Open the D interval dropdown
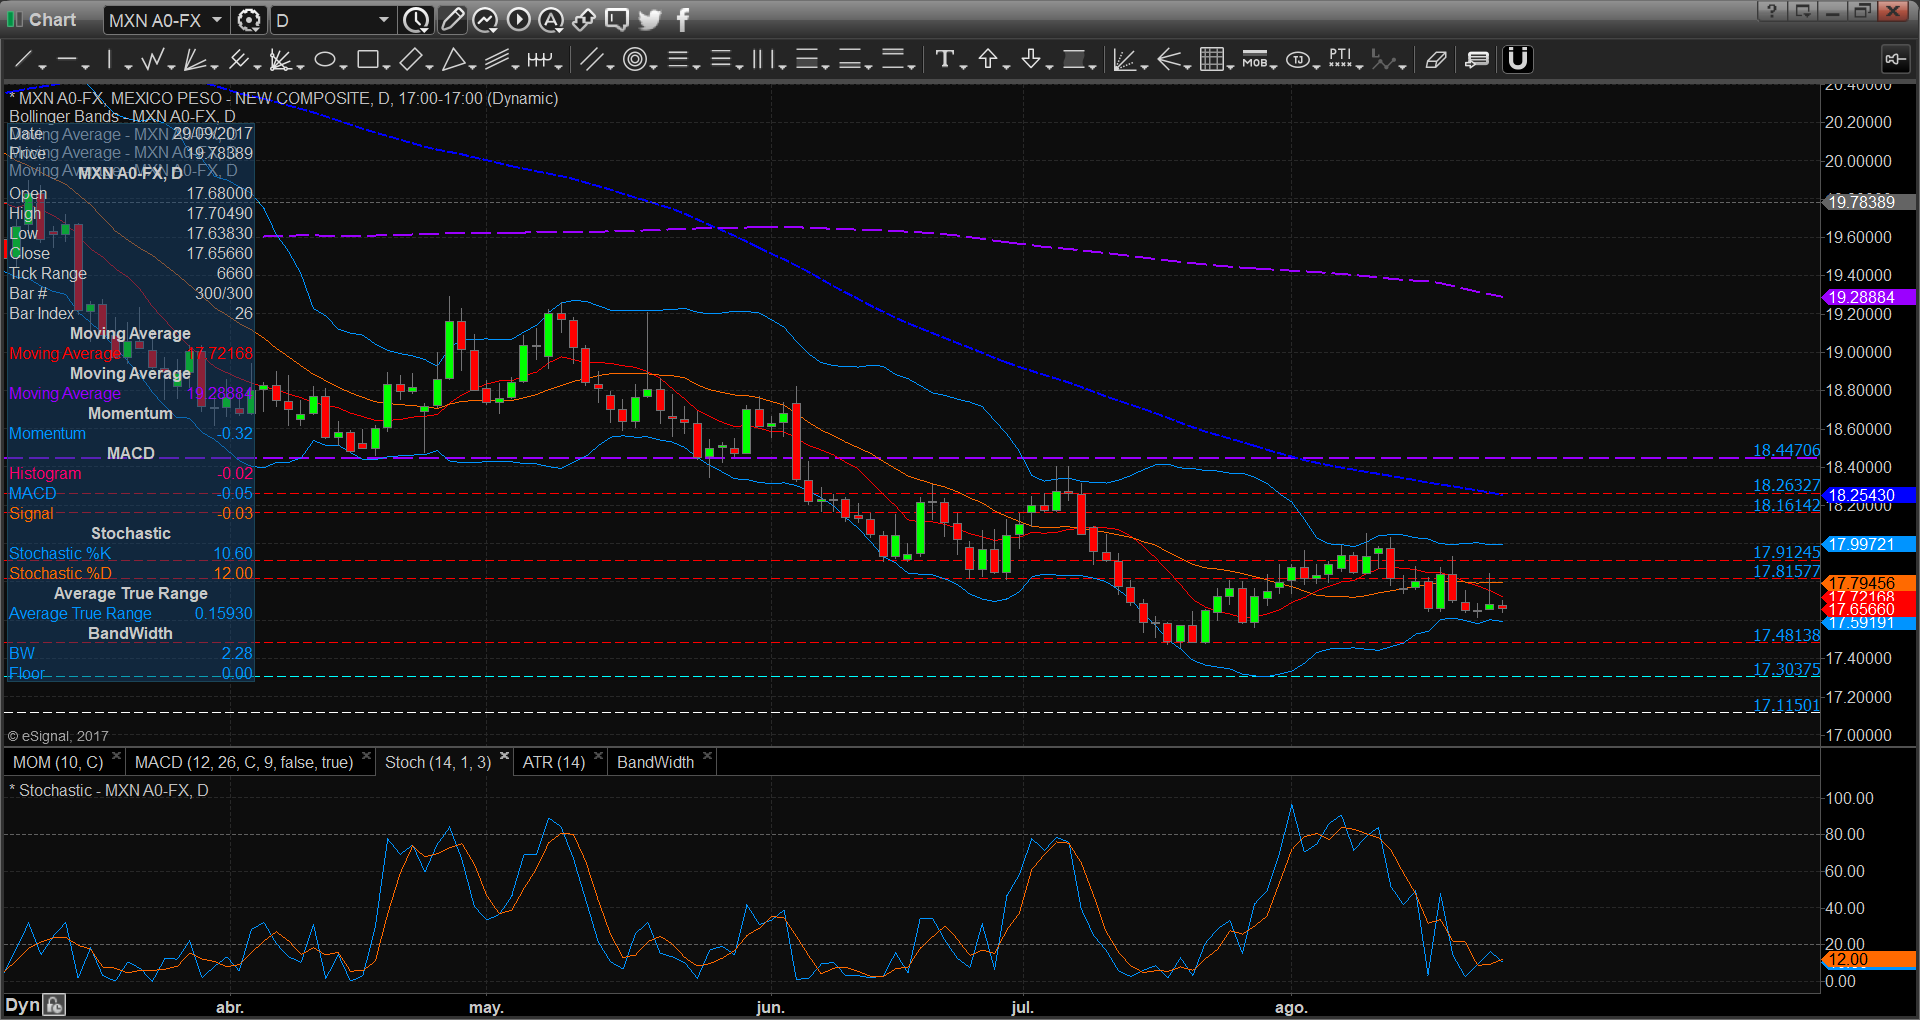 click(x=383, y=20)
